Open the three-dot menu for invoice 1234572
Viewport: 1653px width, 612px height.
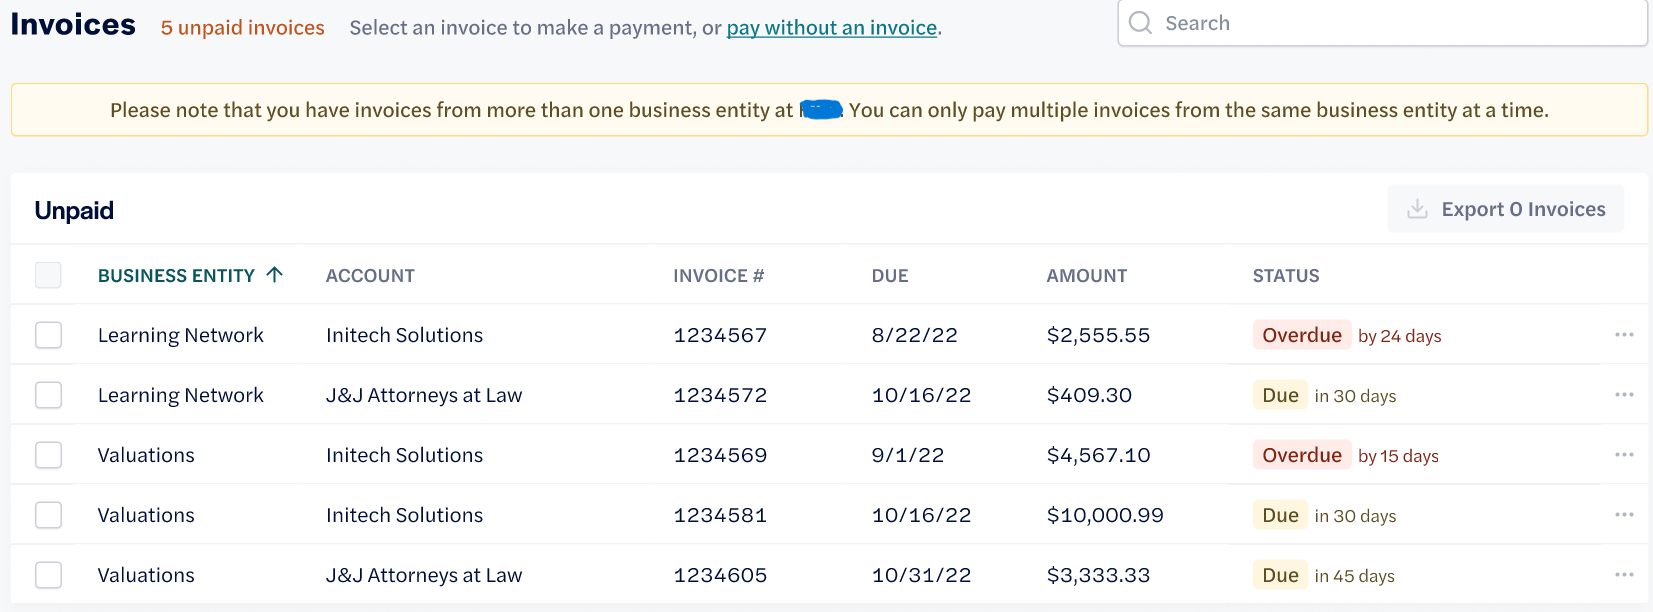point(1624,395)
